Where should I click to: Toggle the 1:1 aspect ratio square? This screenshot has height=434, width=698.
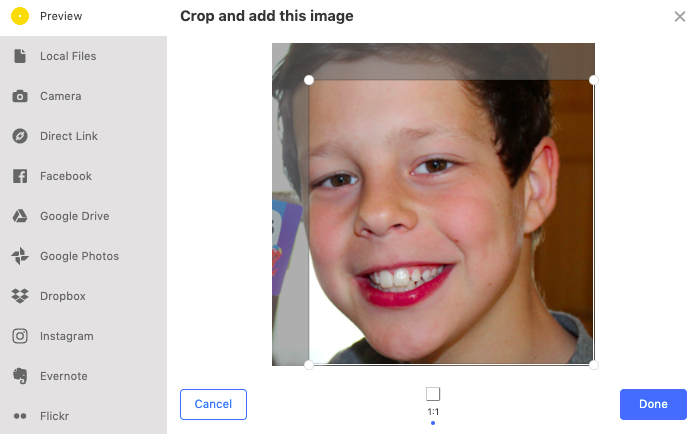433,394
